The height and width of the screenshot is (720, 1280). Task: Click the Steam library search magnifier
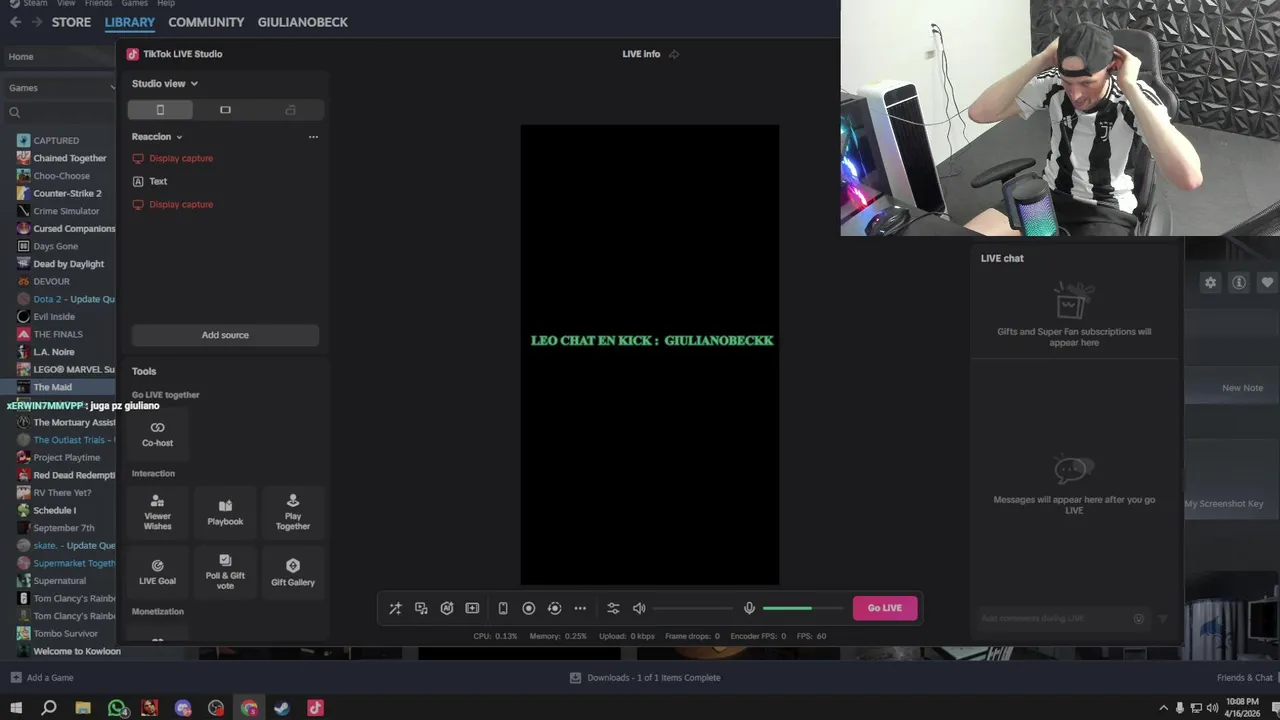15,112
